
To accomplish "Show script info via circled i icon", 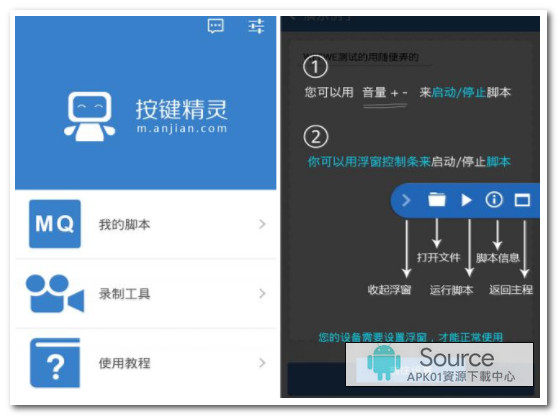I will [x=494, y=200].
